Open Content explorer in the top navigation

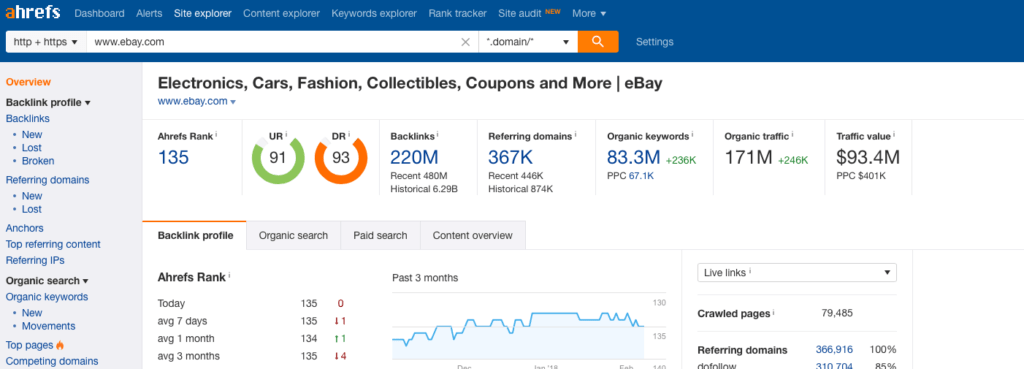281,13
